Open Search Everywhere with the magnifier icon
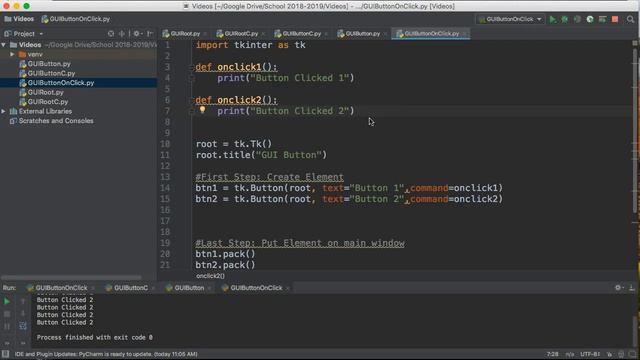Viewport: 640px width, 360px height. click(x=631, y=19)
